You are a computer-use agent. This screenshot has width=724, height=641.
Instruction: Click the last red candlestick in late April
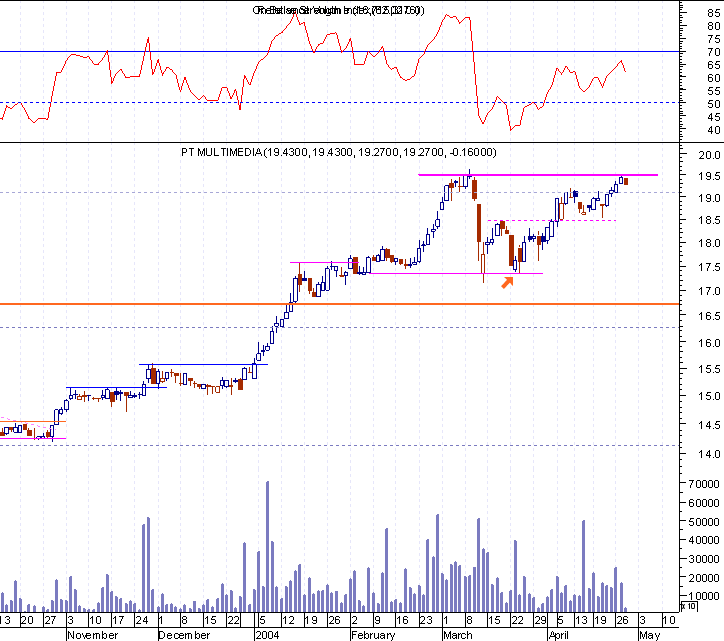(x=626, y=181)
